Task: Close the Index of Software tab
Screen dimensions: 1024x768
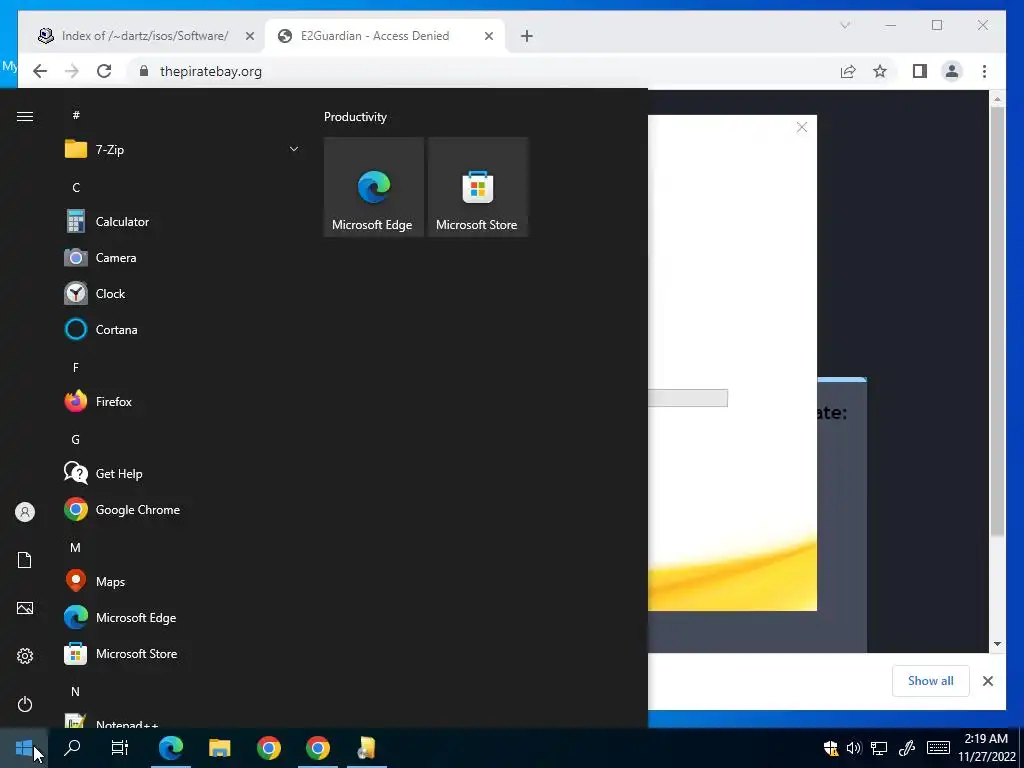Action: (249, 36)
